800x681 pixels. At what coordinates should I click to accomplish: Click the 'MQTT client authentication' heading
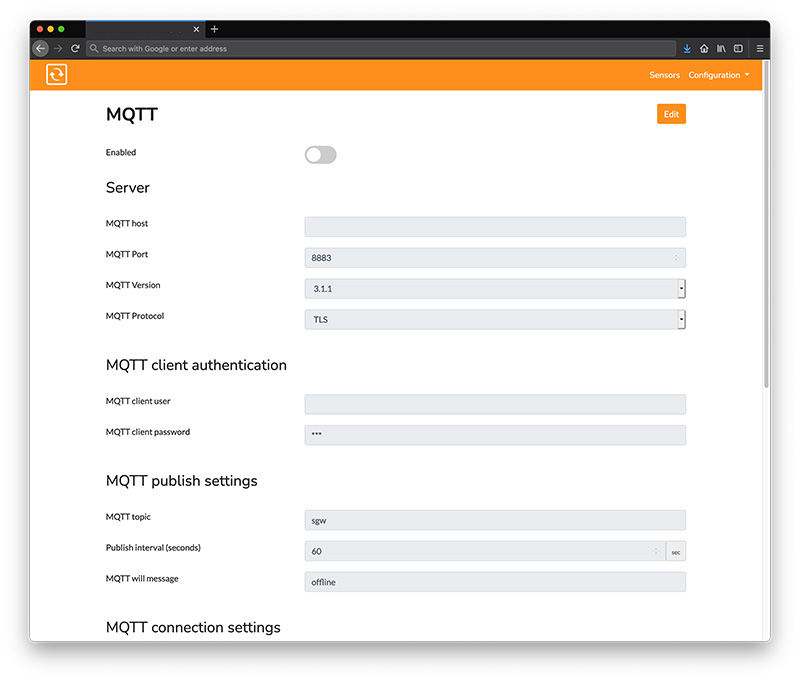196,365
